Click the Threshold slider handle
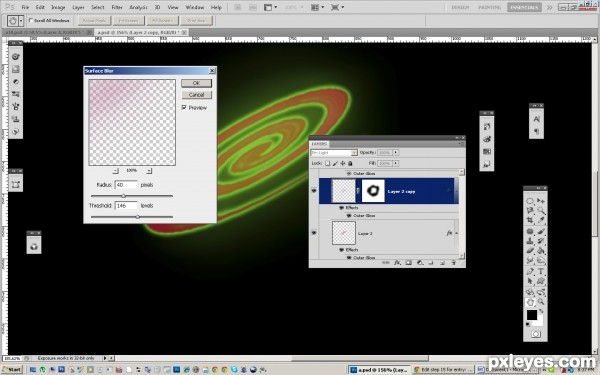The image size is (600, 375). [138, 217]
